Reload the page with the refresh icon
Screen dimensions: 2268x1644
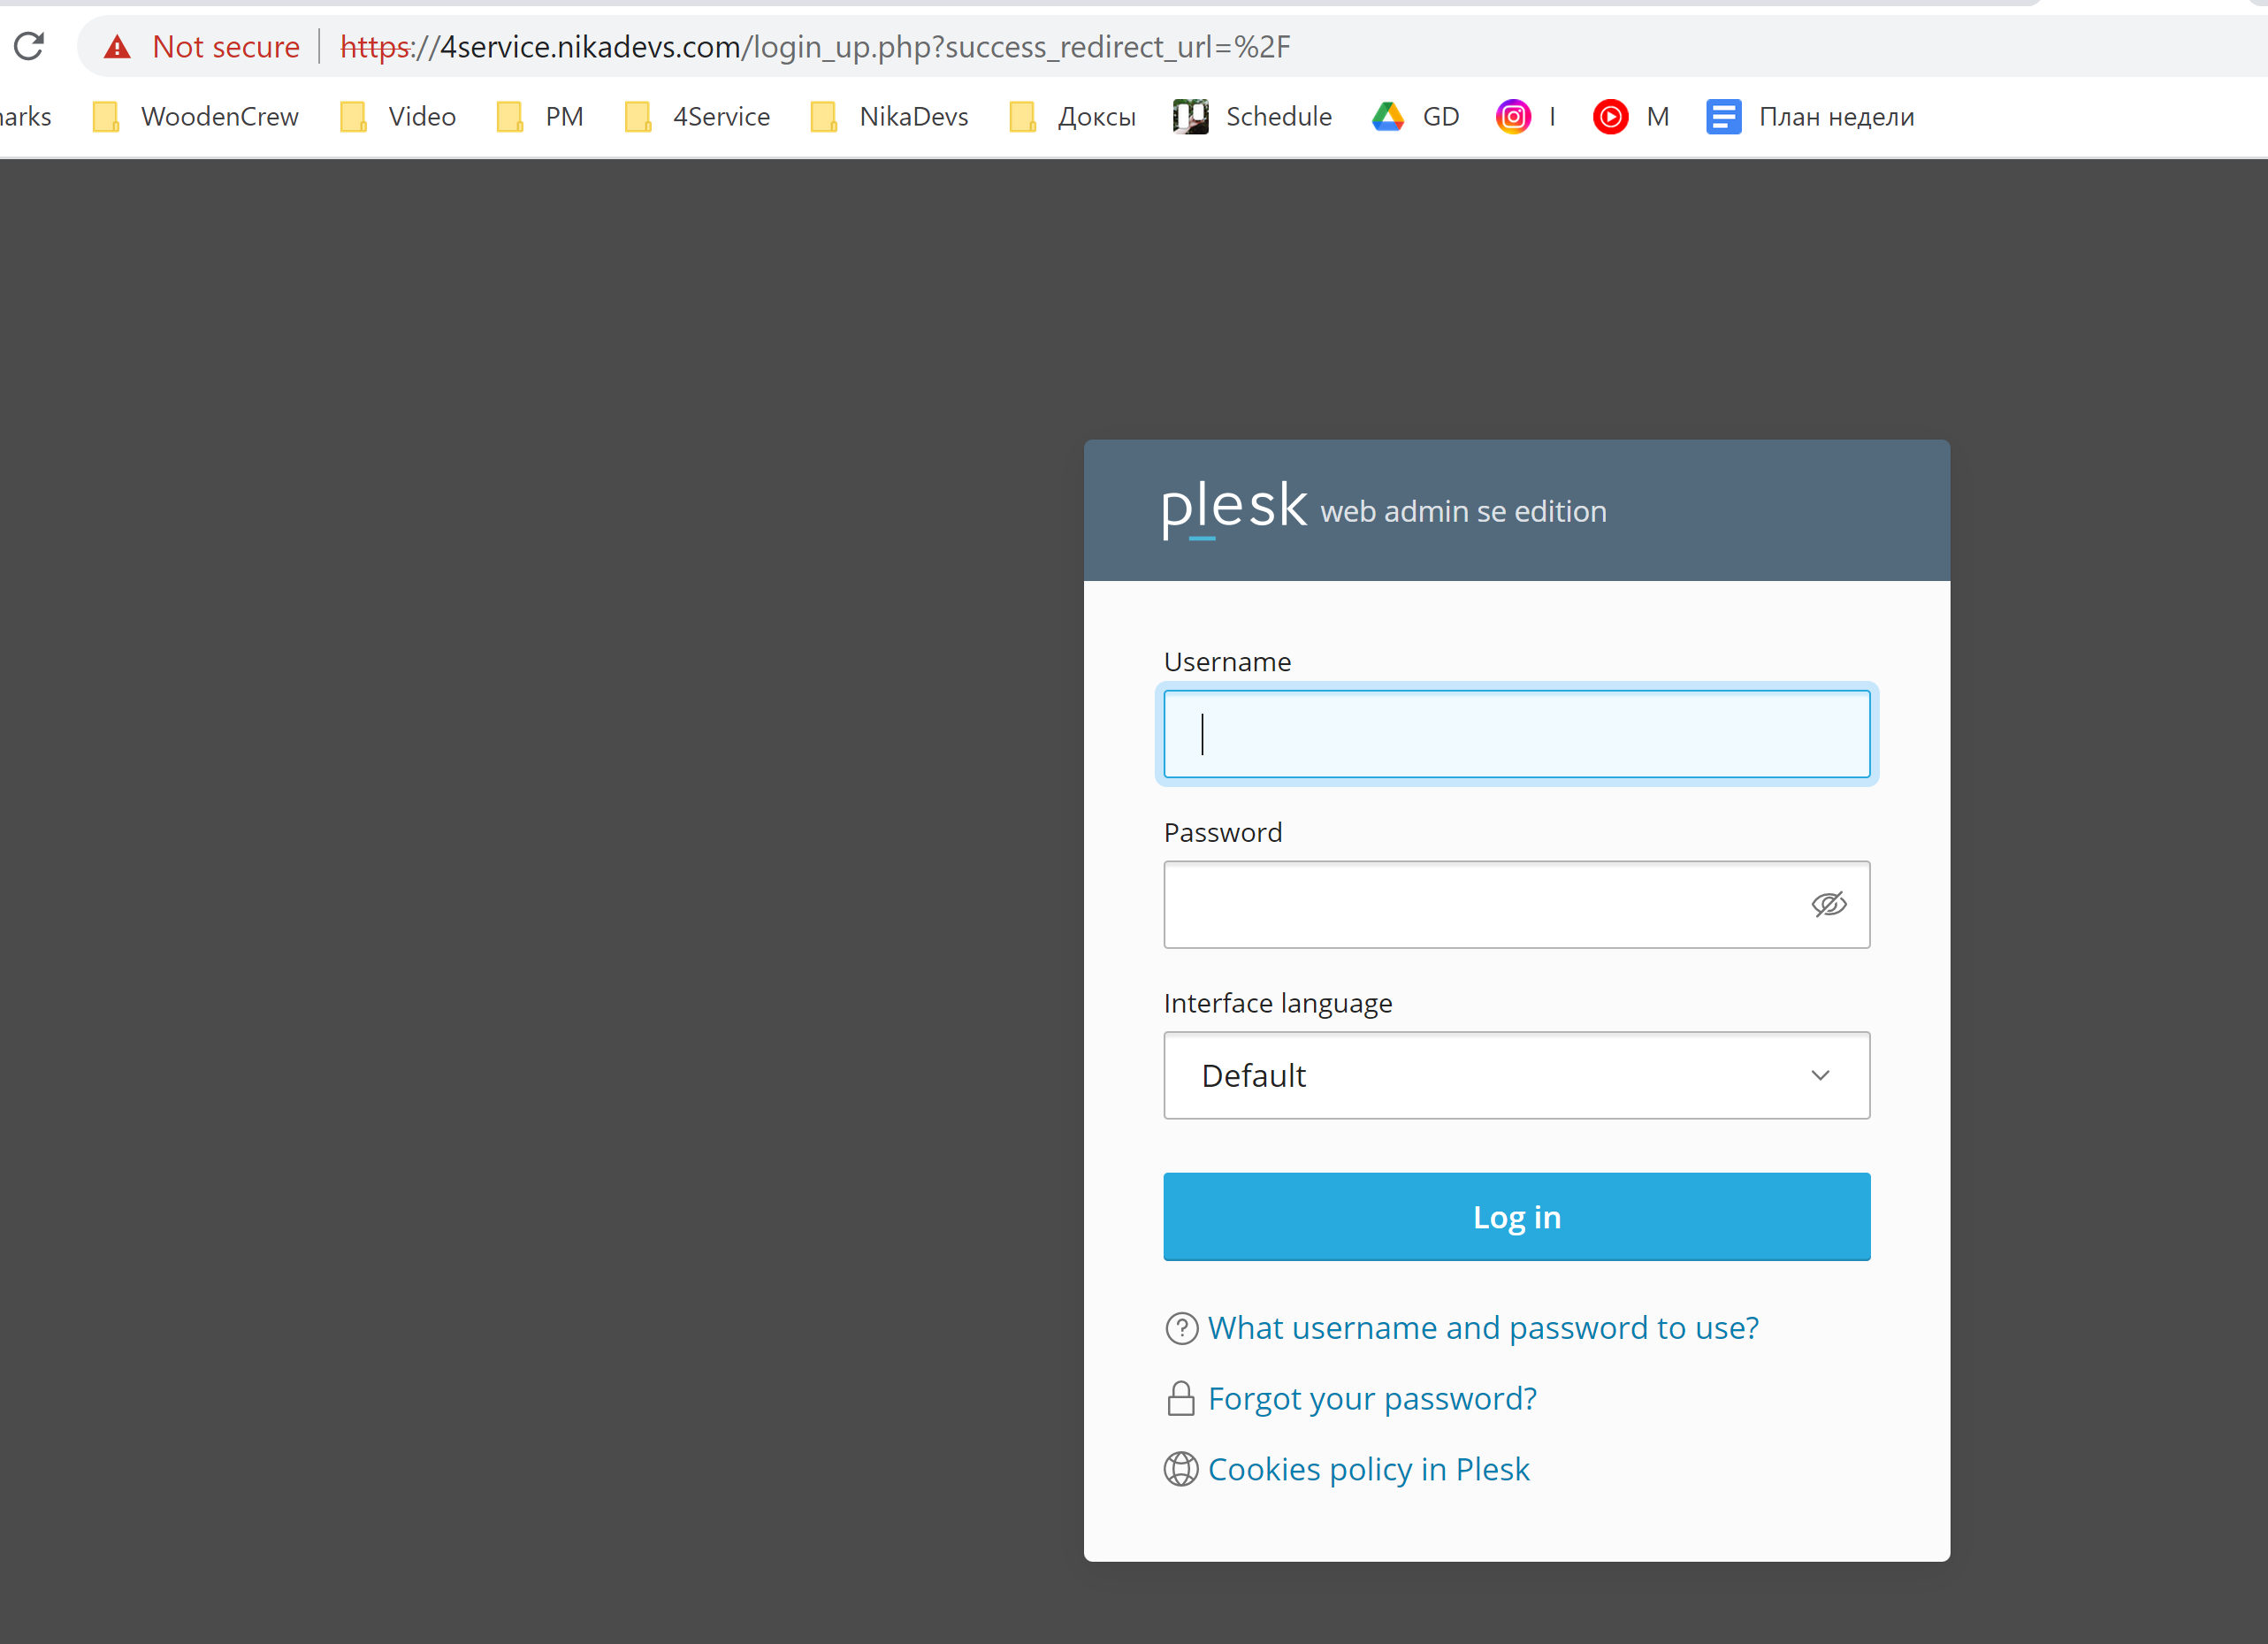(29, 46)
